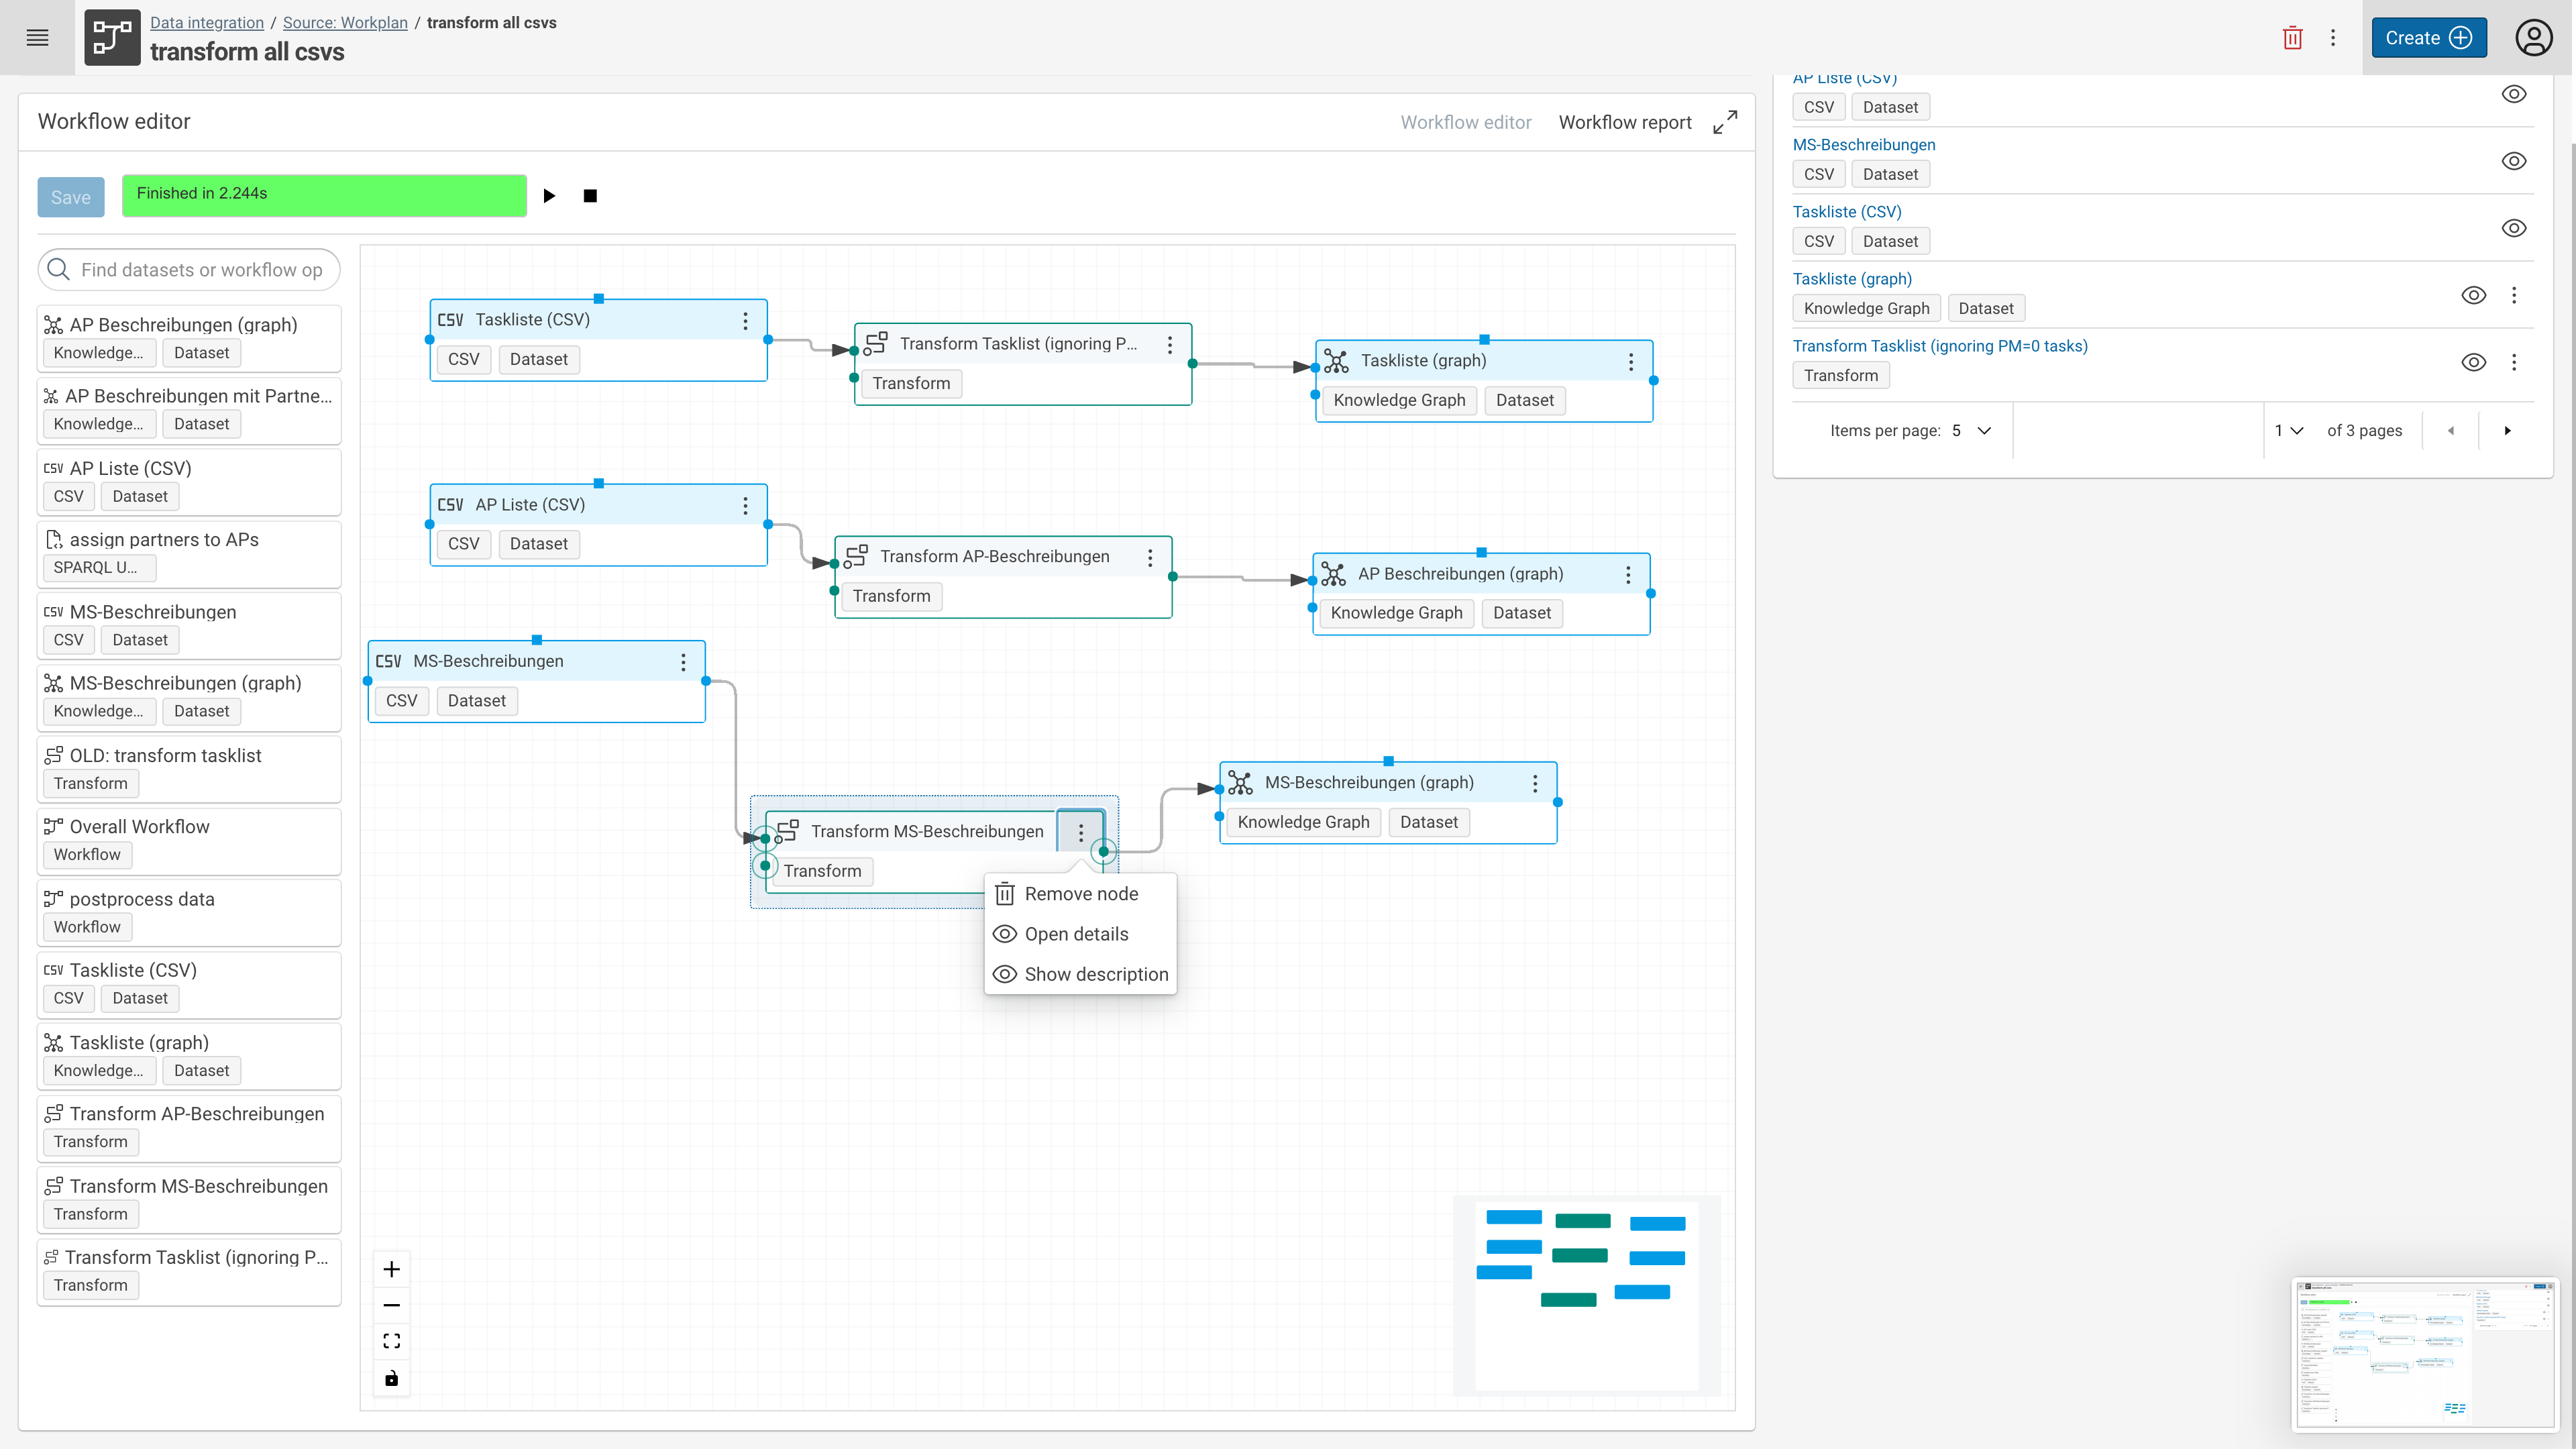Screen dimensions: 2576x1449
Task: Fit the workflow to screen
Action: [391, 1340]
